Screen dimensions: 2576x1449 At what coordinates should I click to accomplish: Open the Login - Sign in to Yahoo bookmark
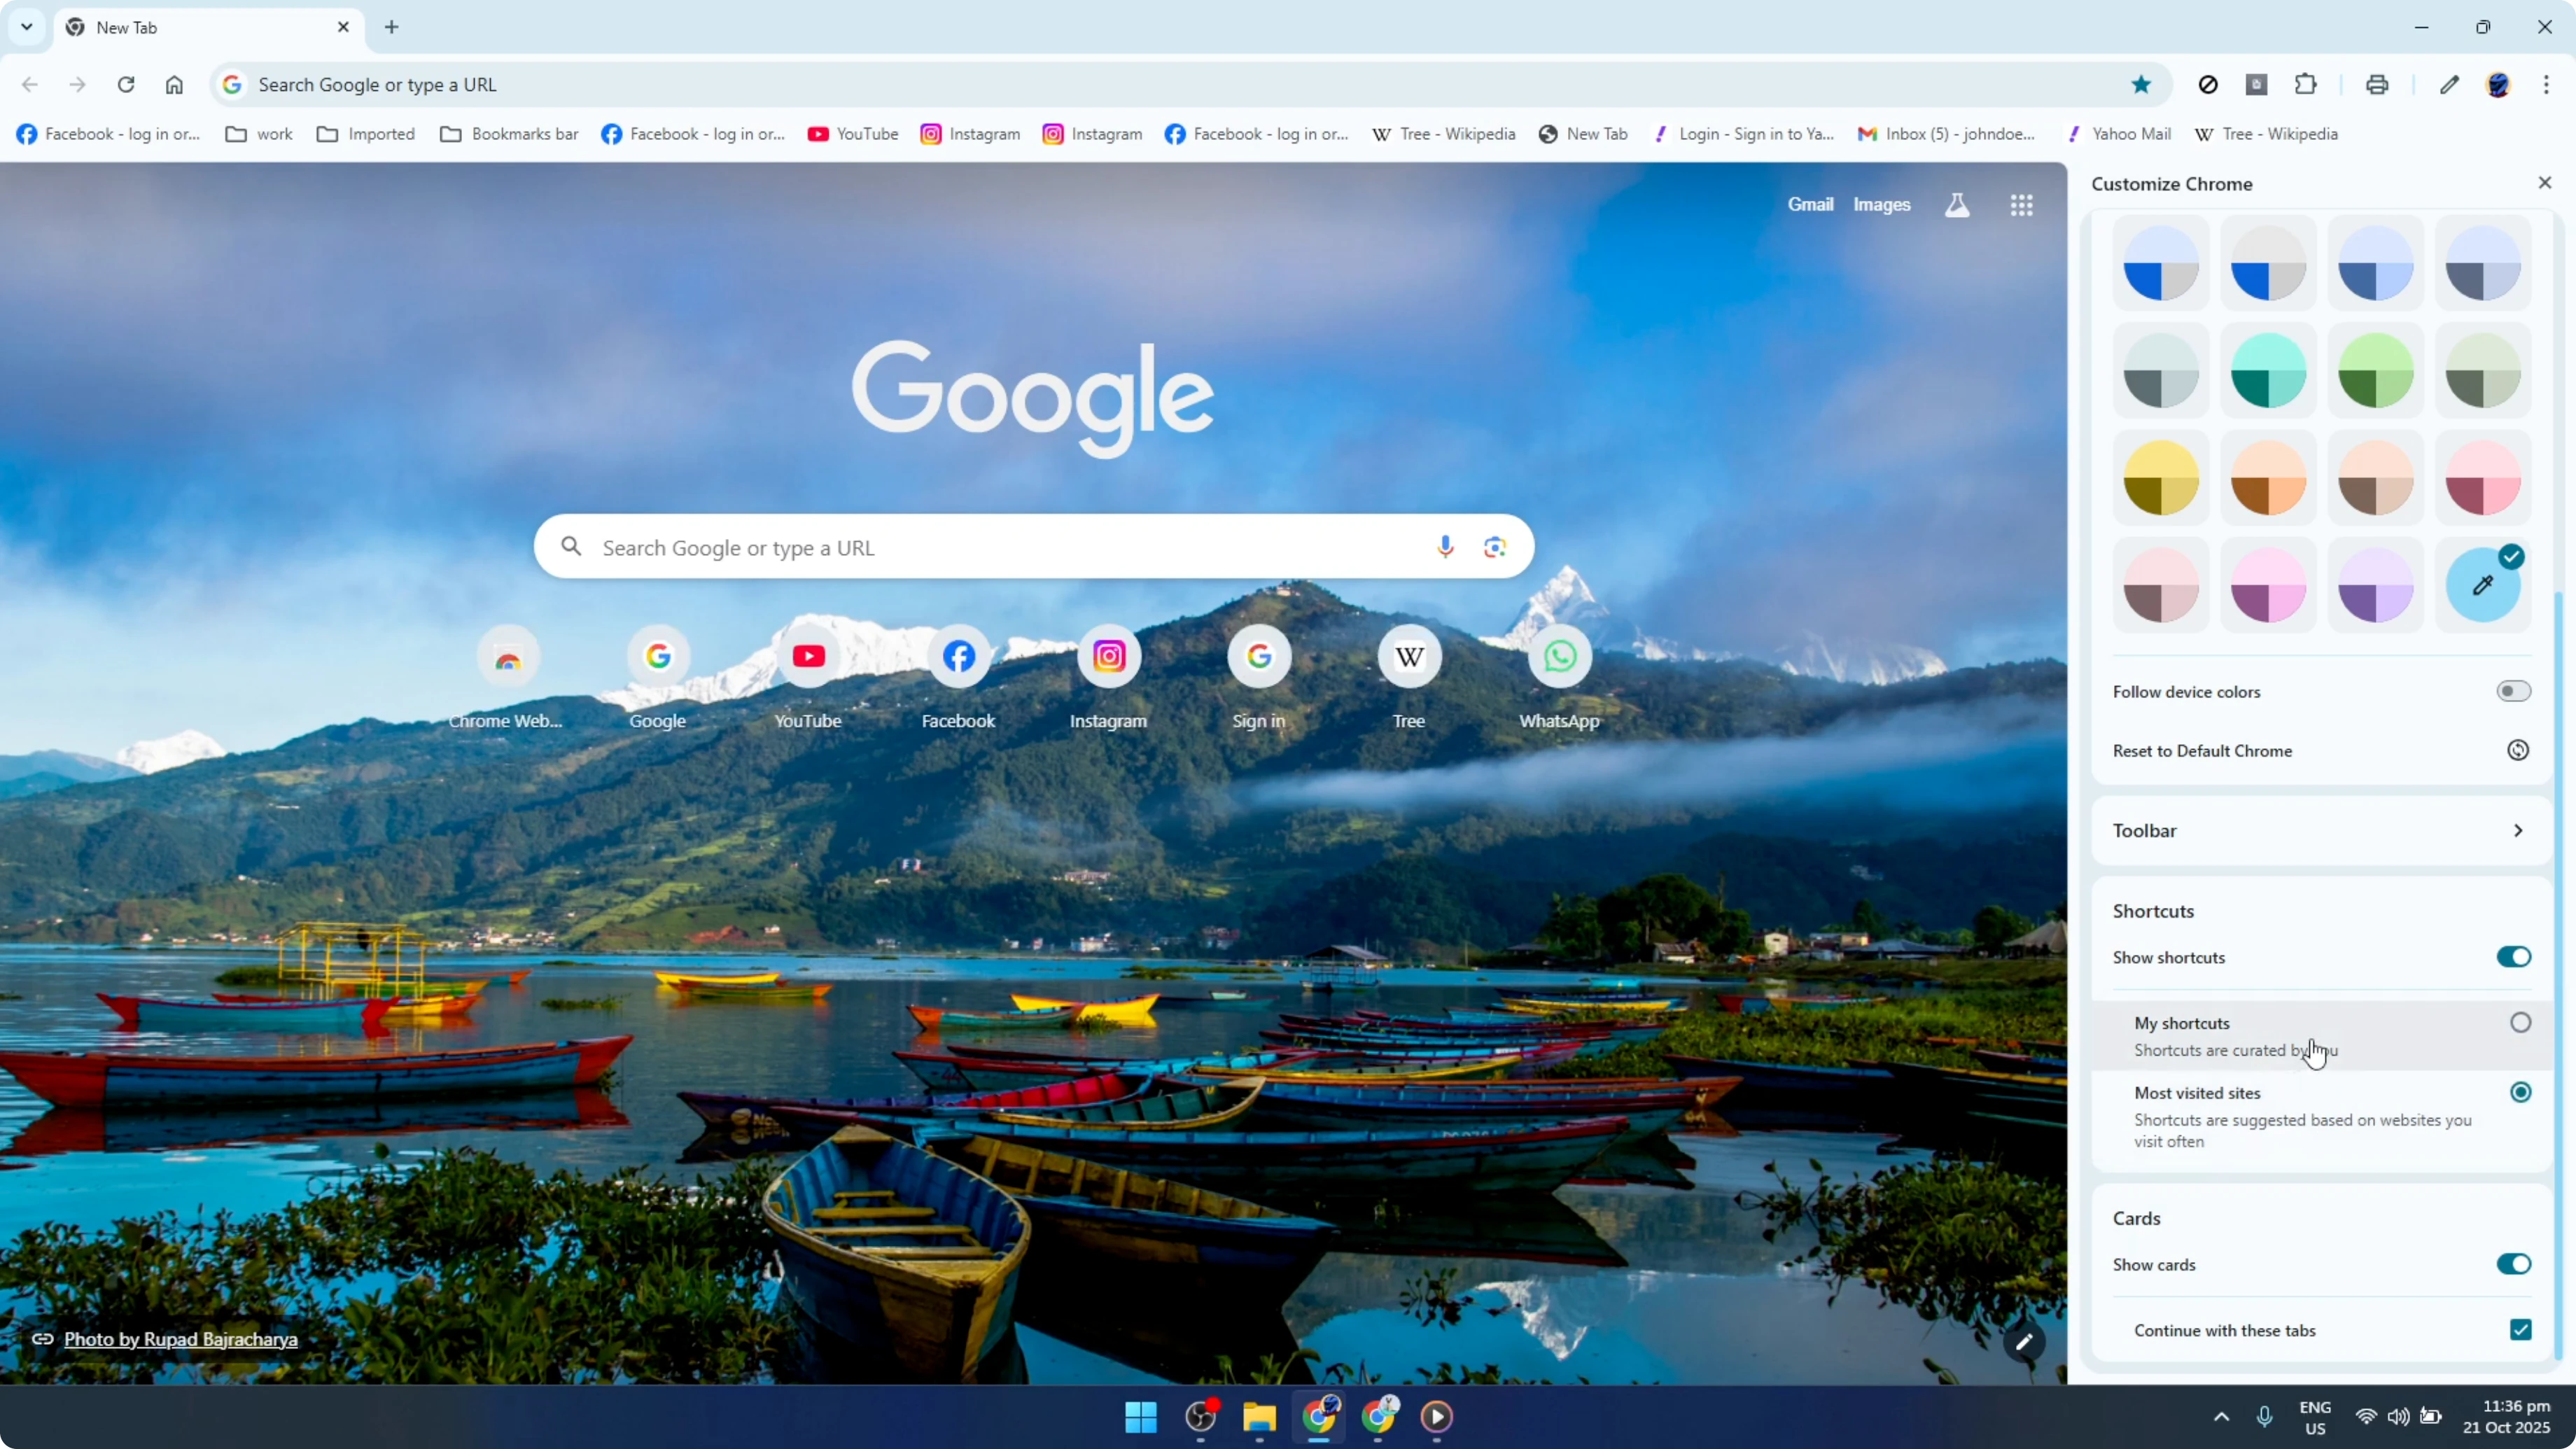coord(1744,134)
